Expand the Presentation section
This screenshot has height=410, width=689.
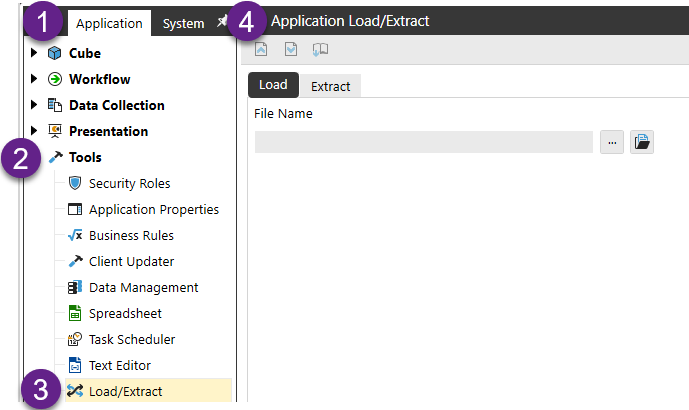[34, 131]
